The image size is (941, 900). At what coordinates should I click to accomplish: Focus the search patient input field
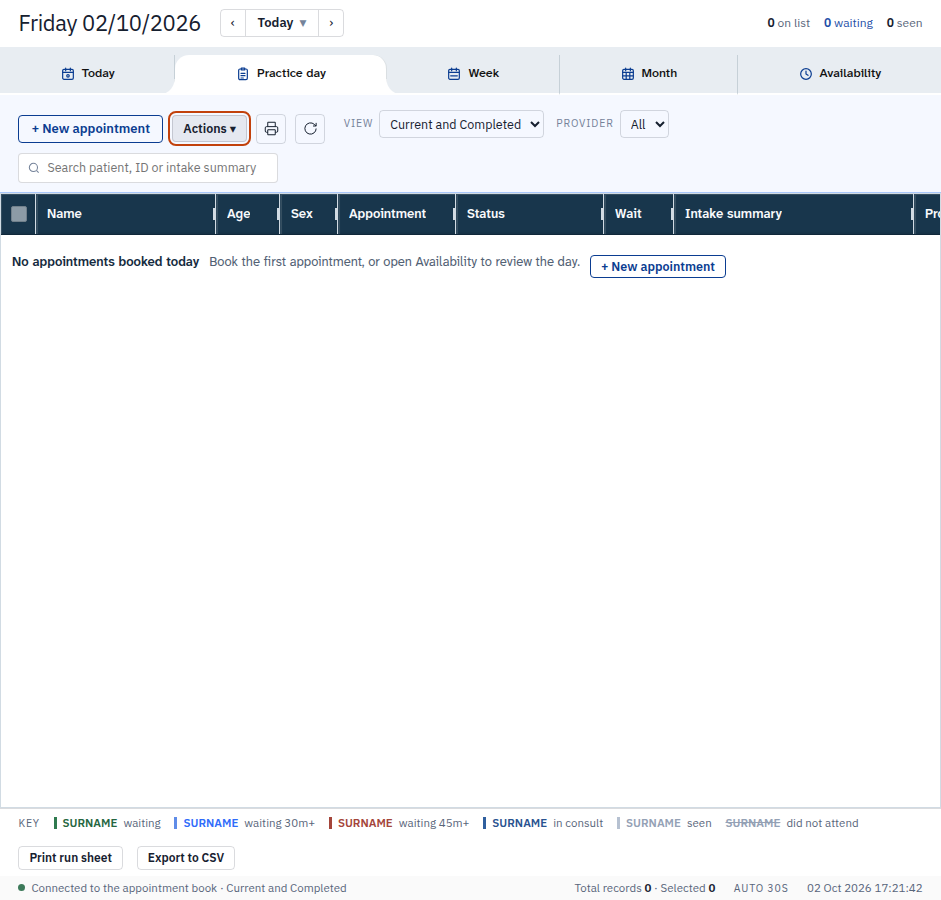coord(148,168)
